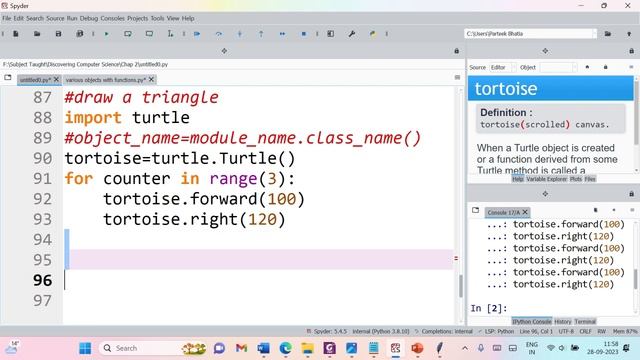Run current cell toolbar icon
This screenshot has height=360, width=640.
[x=128, y=34]
